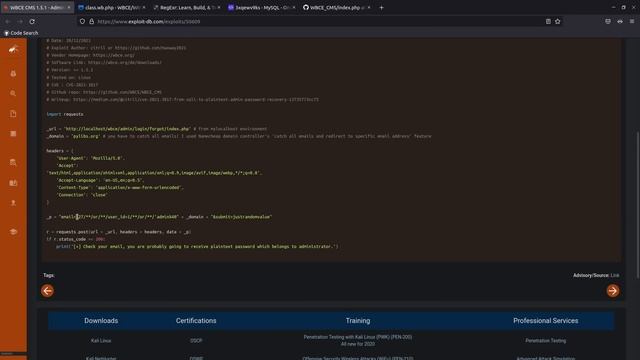Image resolution: width=640 pixels, height=360 pixels.
Task: Open a new browser tab
Action: [x=381, y=7]
